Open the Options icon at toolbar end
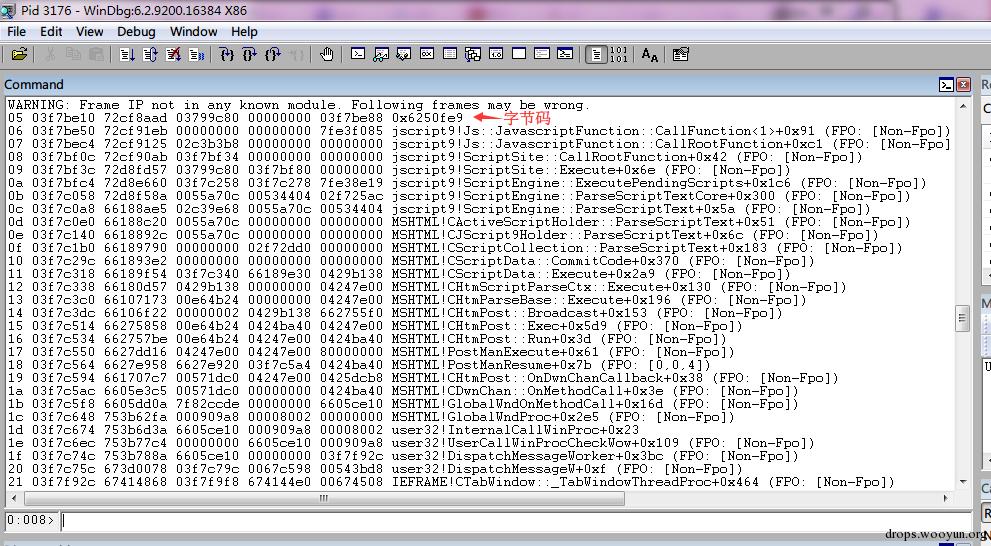The image size is (991, 546). pos(681,55)
